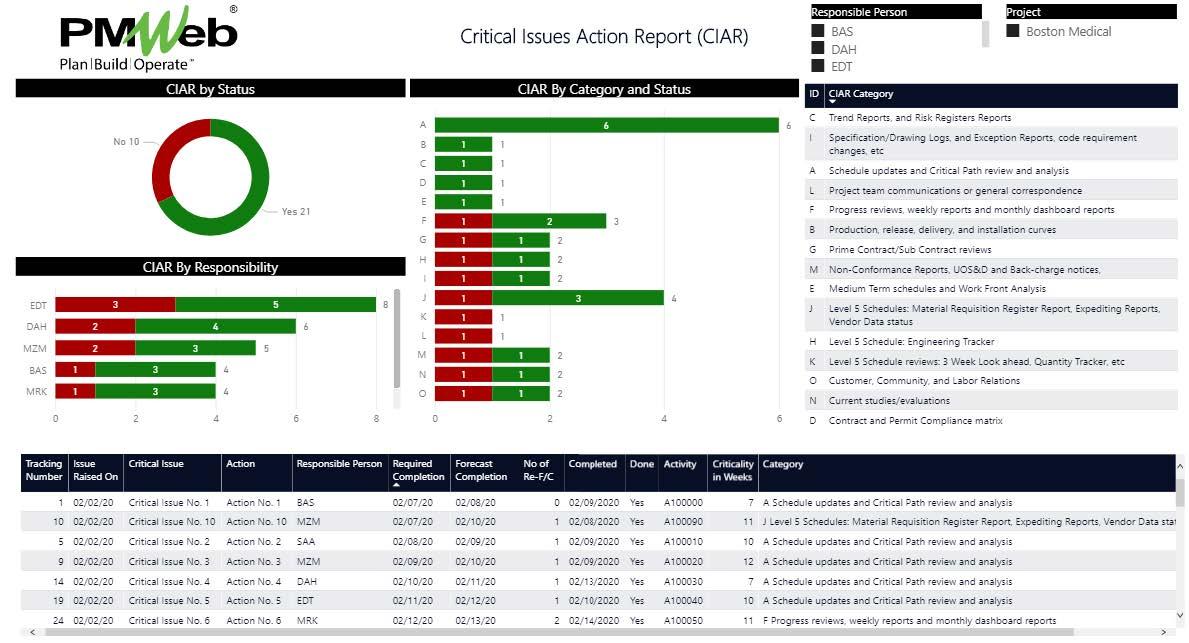1189x643 pixels.
Task: Tick the EDT responsible person checkbox
Action: click(x=818, y=66)
